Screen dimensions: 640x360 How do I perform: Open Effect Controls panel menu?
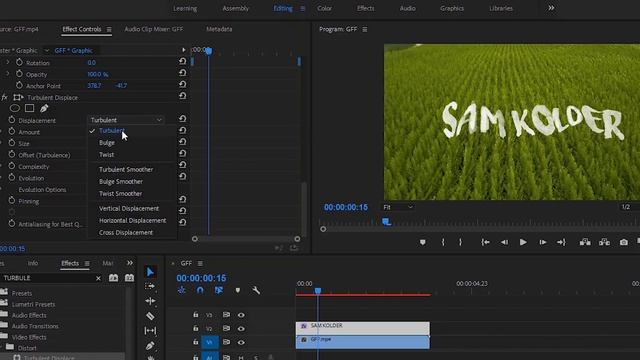tap(109, 29)
